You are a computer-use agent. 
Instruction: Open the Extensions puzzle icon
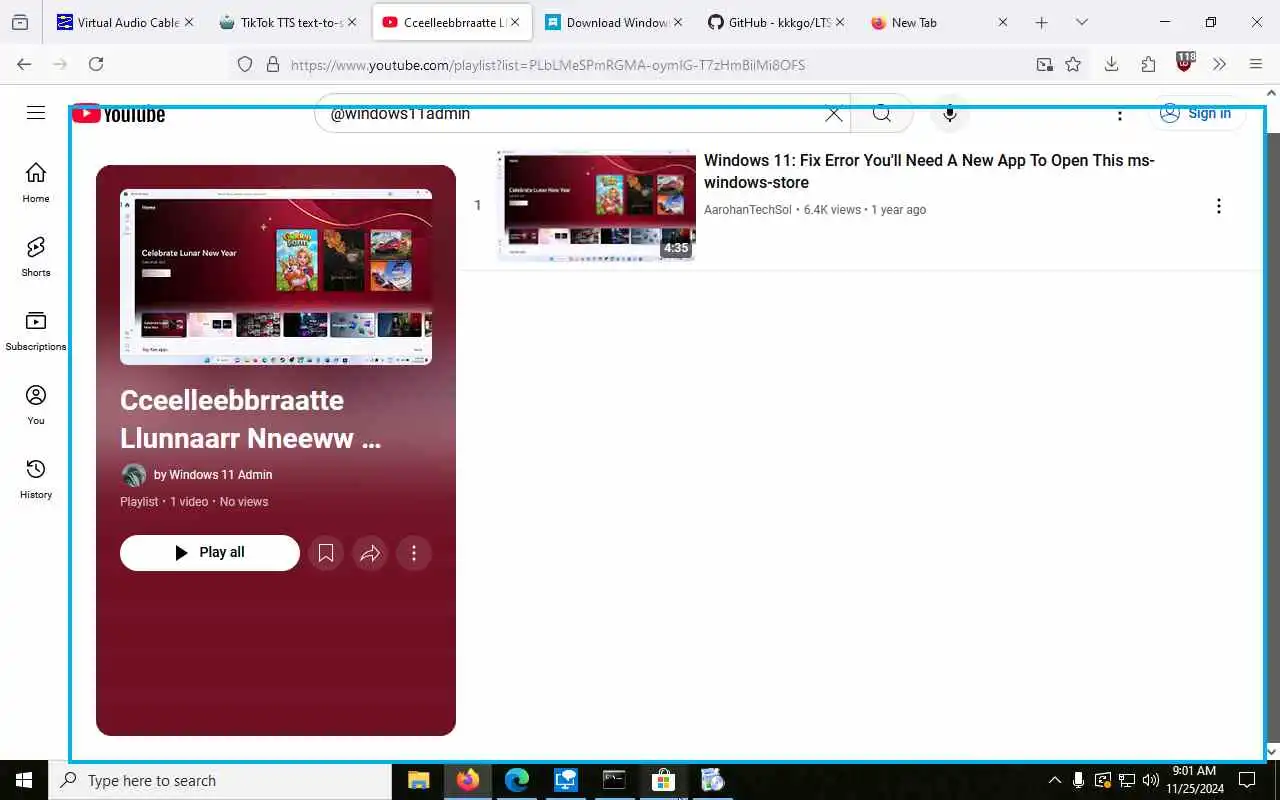(1148, 64)
